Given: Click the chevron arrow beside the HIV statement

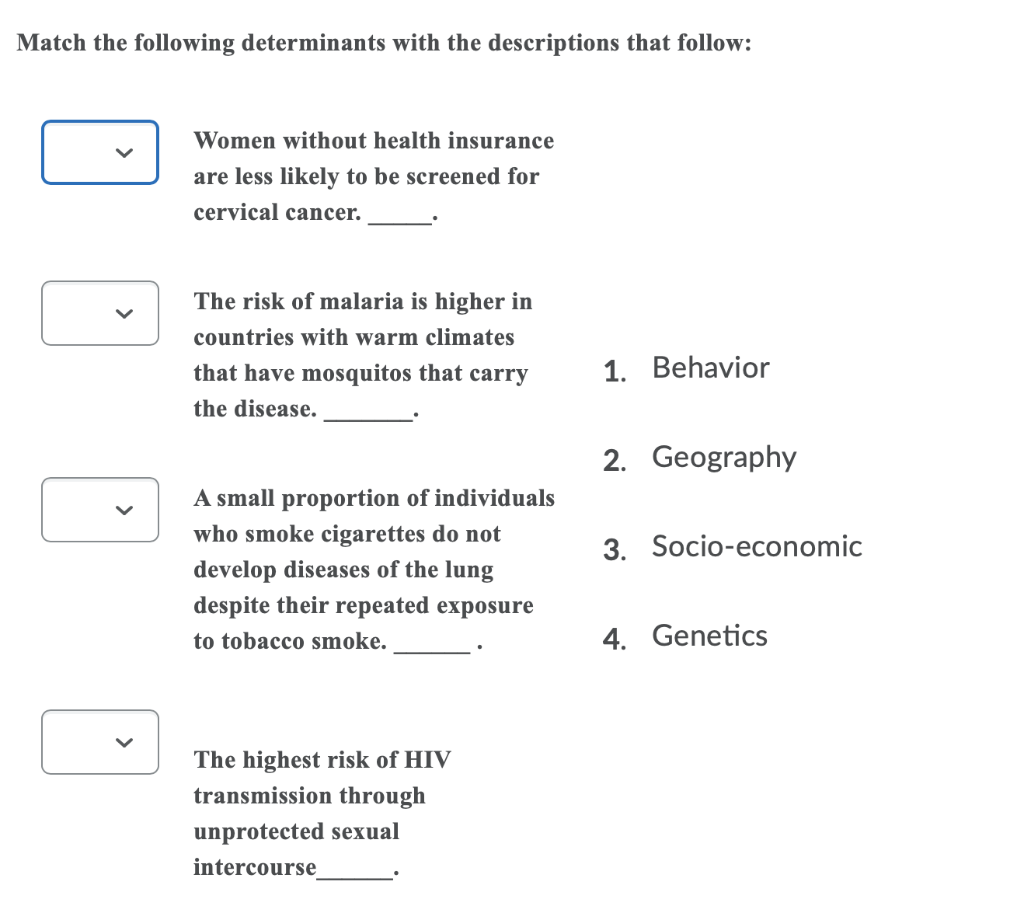Looking at the screenshot, I should pyautogui.click(x=124, y=743).
